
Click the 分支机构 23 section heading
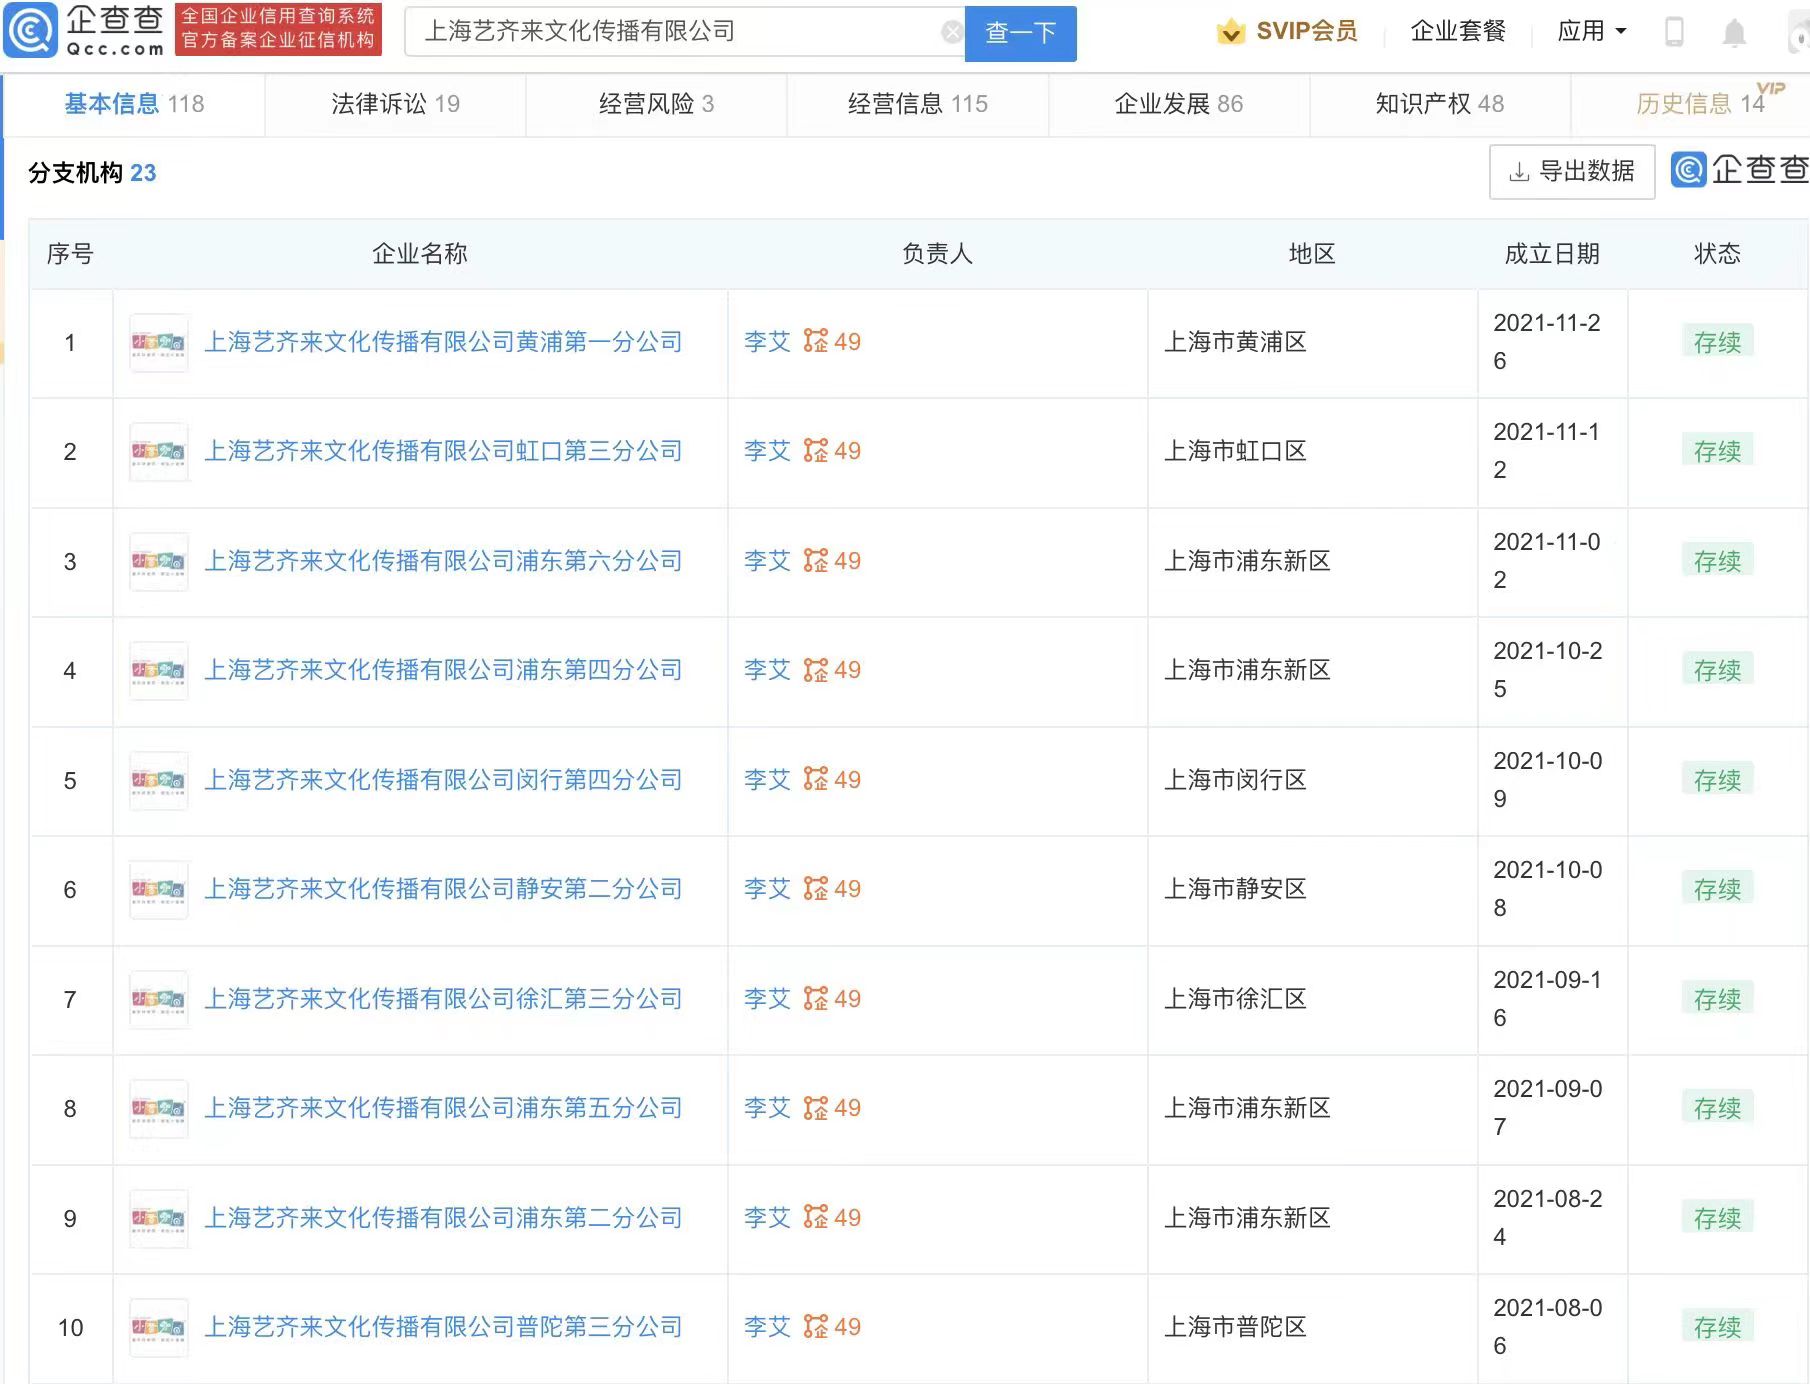coord(92,173)
